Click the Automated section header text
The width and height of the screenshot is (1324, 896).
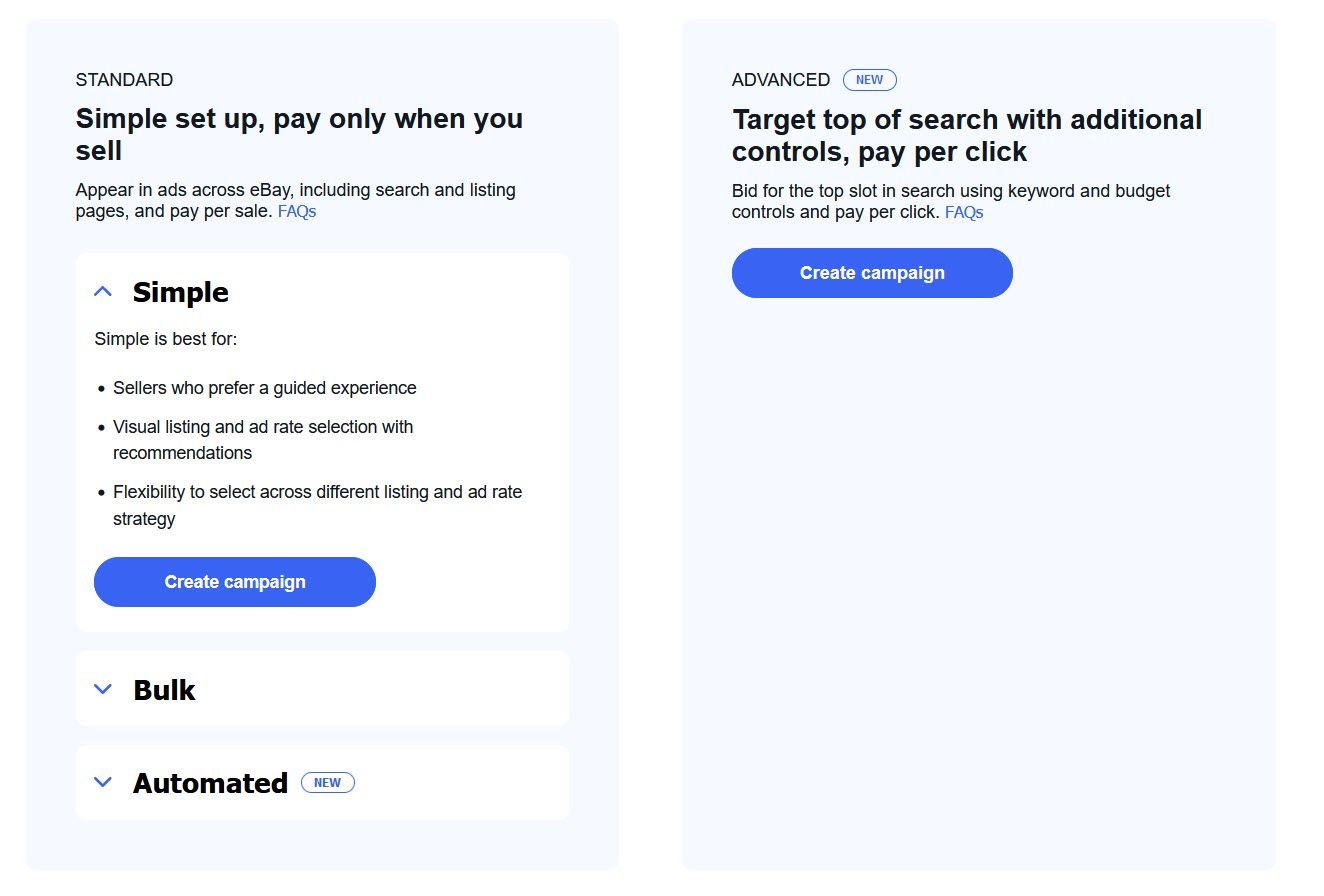[210, 782]
